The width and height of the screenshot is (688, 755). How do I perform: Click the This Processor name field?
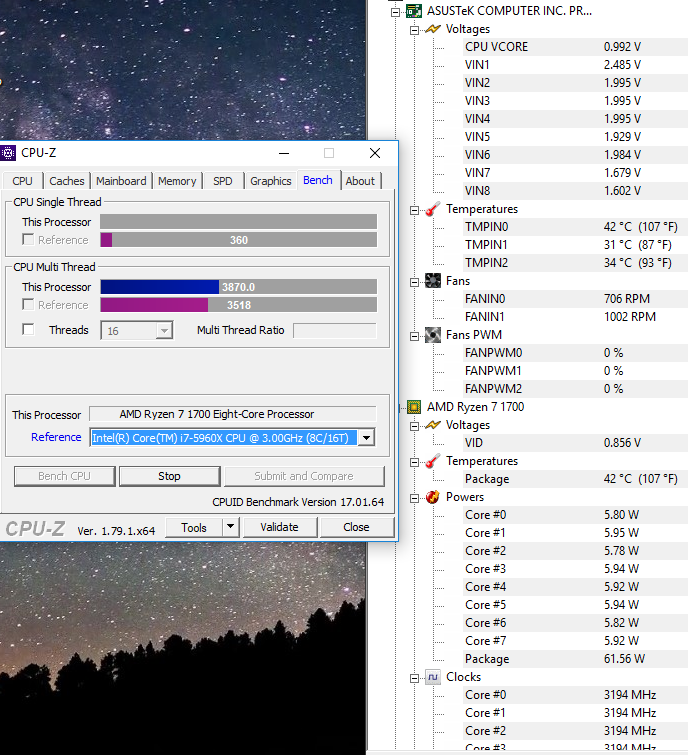point(233,414)
